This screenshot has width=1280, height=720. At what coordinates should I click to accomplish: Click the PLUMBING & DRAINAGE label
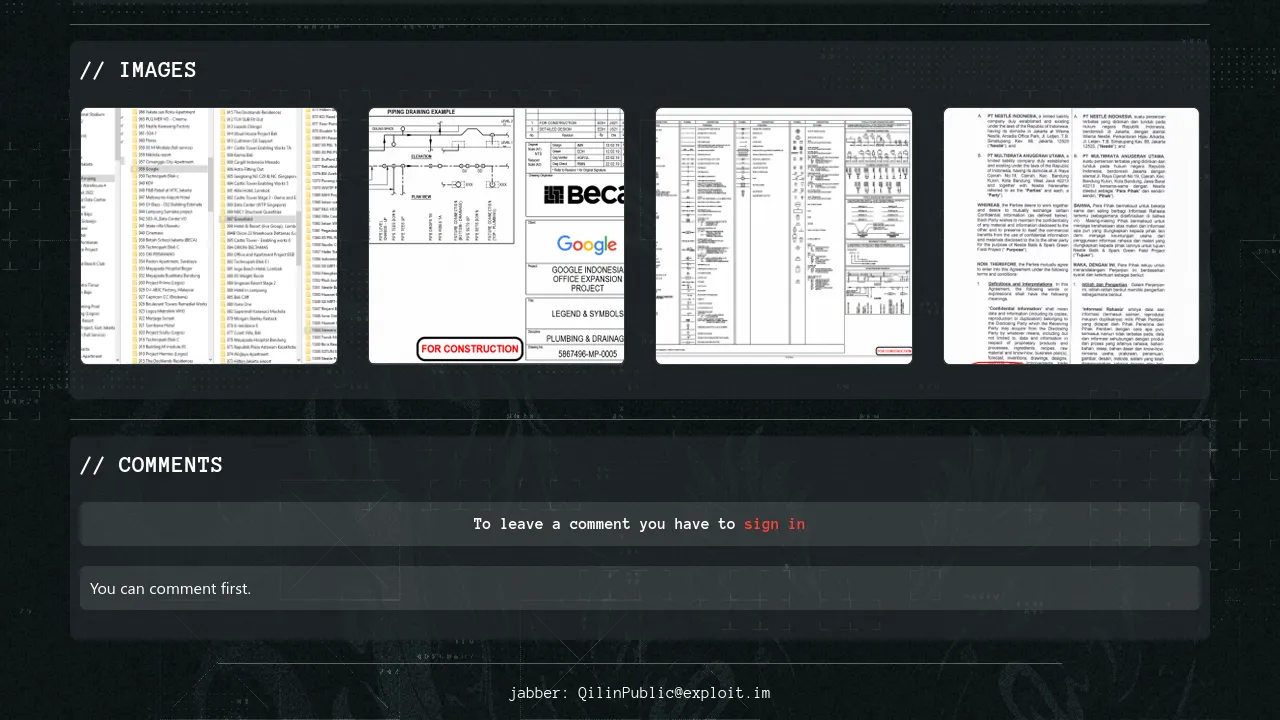tap(589, 339)
